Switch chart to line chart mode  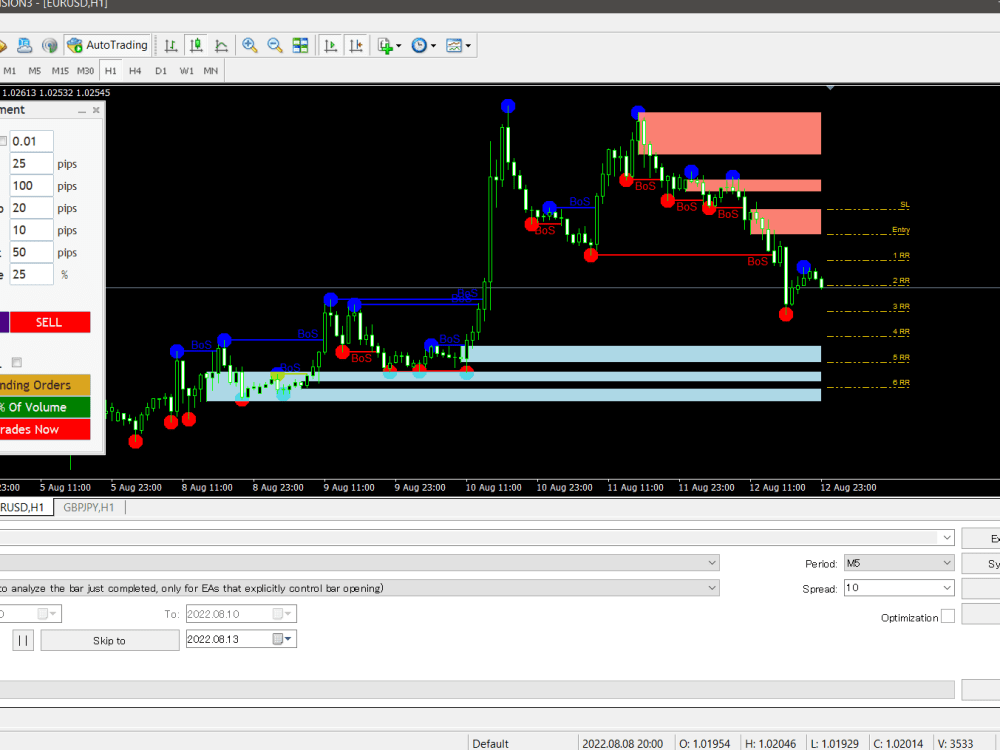pos(221,45)
